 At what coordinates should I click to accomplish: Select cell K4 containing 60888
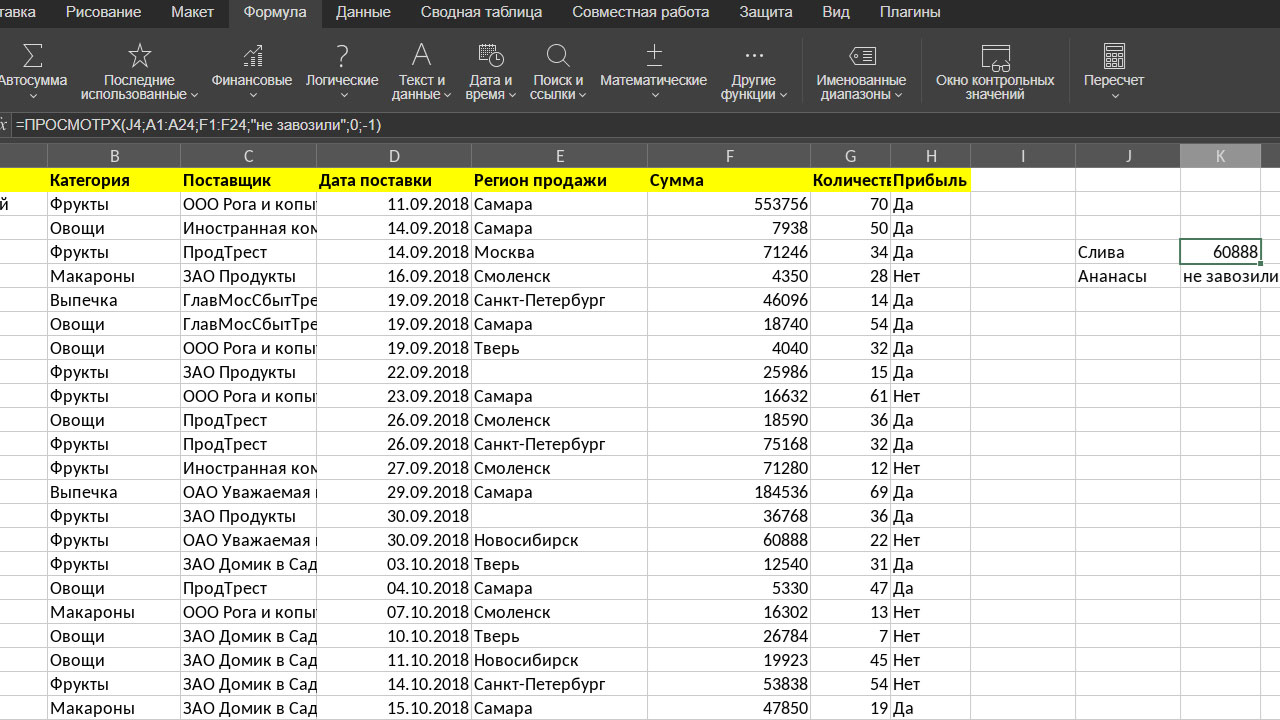tap(1220, 252)
